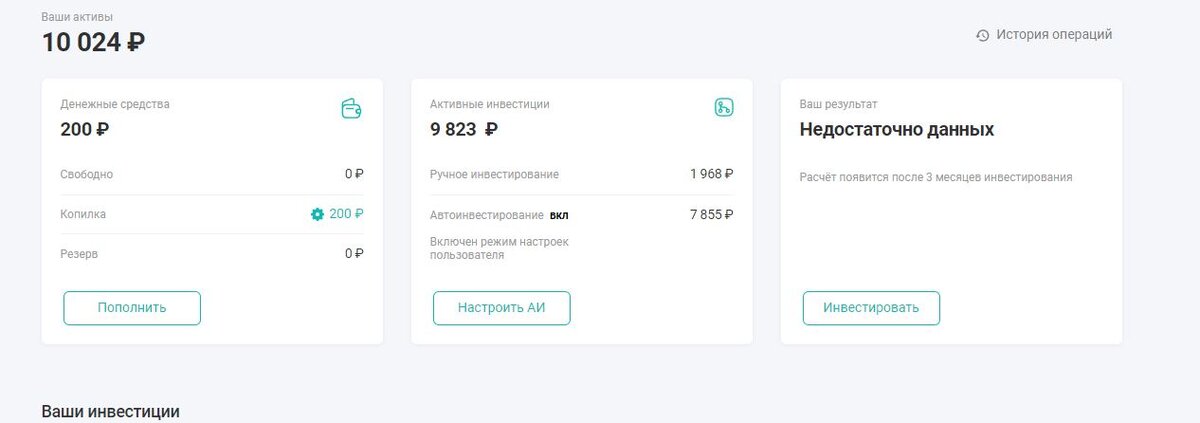1200x423 pixels.
Task: Select the Свободно row label
Action: pyautogui.click(x=86, y=174)
